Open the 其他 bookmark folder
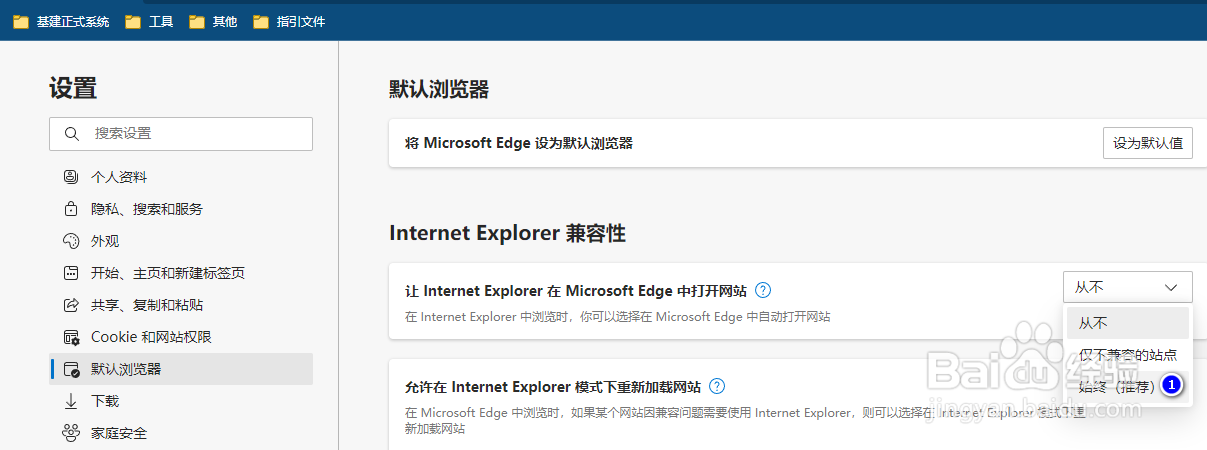Viewport: 1207px width, 450px height. [213, 21]
